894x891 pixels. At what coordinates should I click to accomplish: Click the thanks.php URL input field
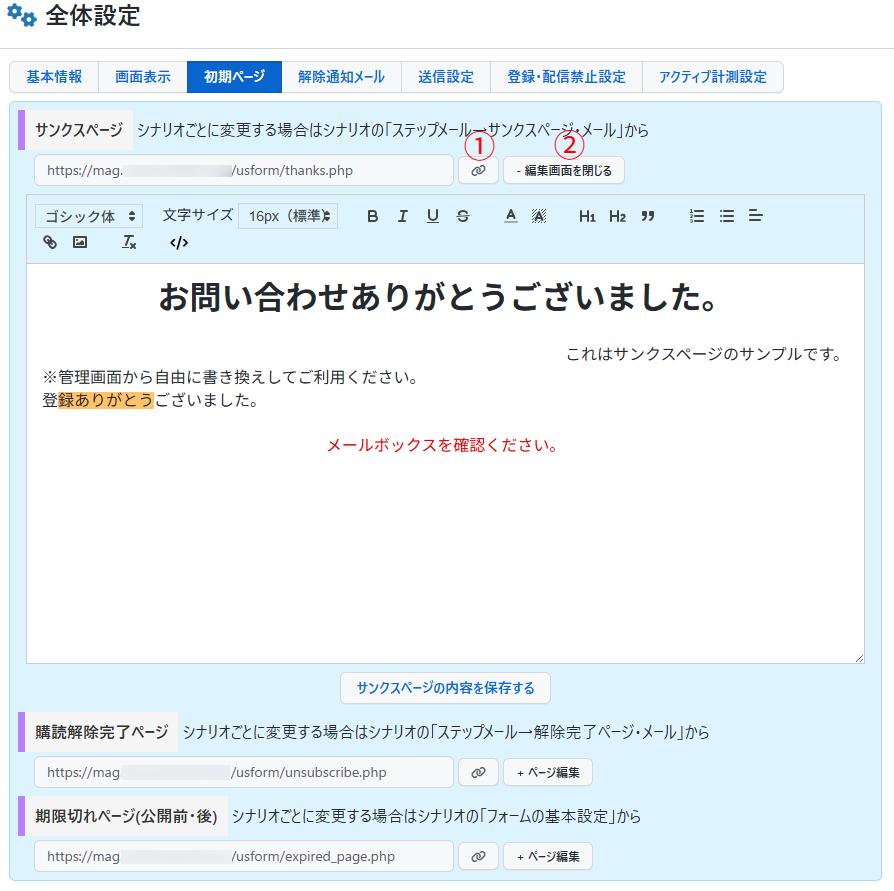click(243, 171)
